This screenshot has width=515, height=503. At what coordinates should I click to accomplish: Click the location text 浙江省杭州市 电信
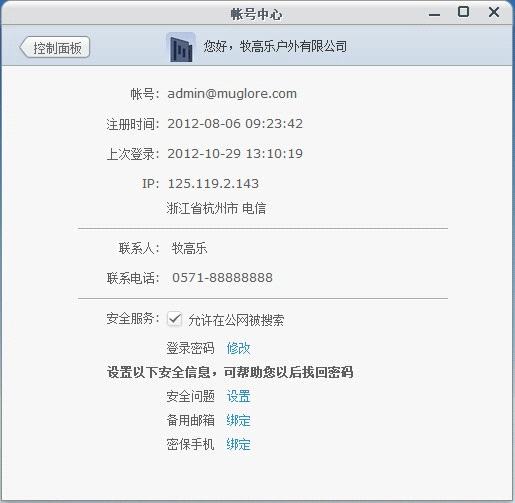[216, 208]
